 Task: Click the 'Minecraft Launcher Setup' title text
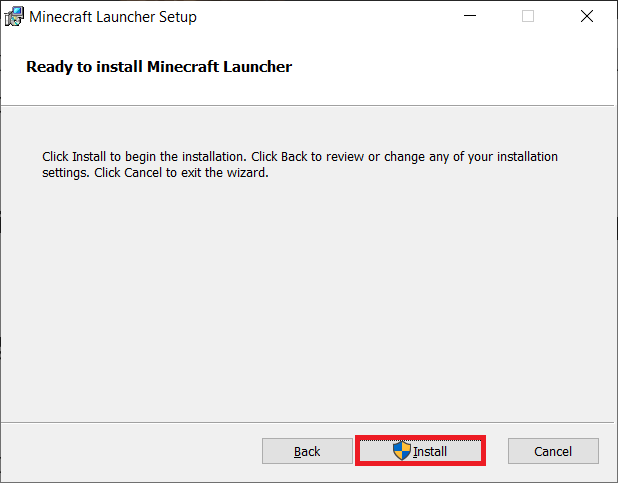click(x=113, y=17)
